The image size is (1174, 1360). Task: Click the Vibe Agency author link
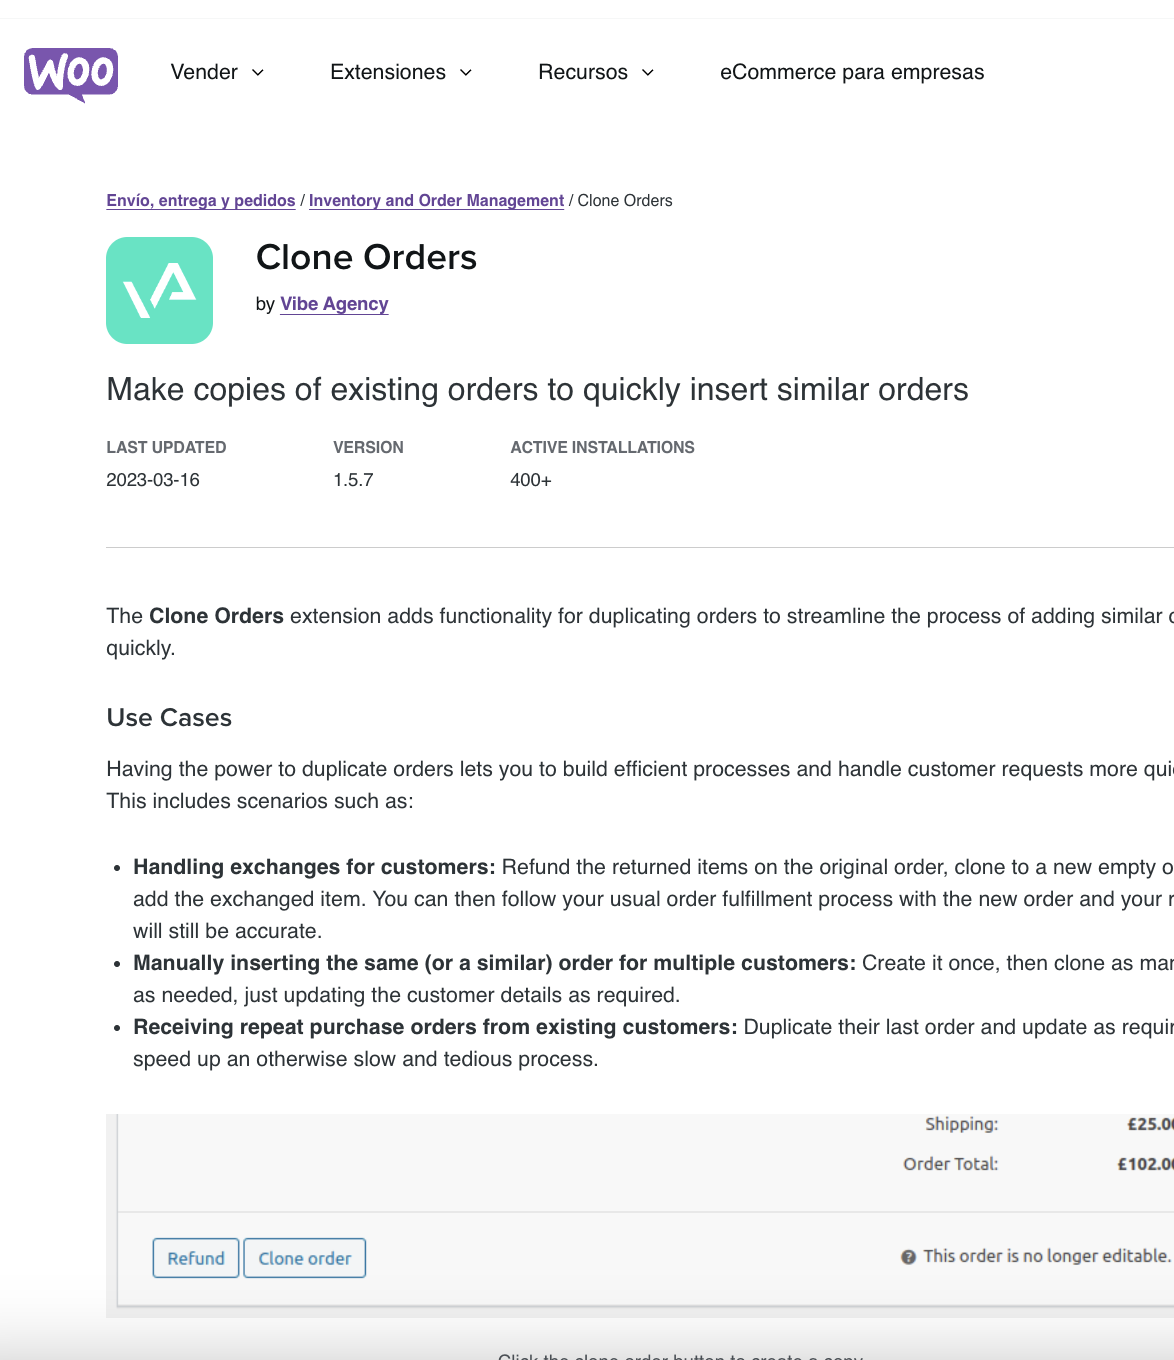334,304
